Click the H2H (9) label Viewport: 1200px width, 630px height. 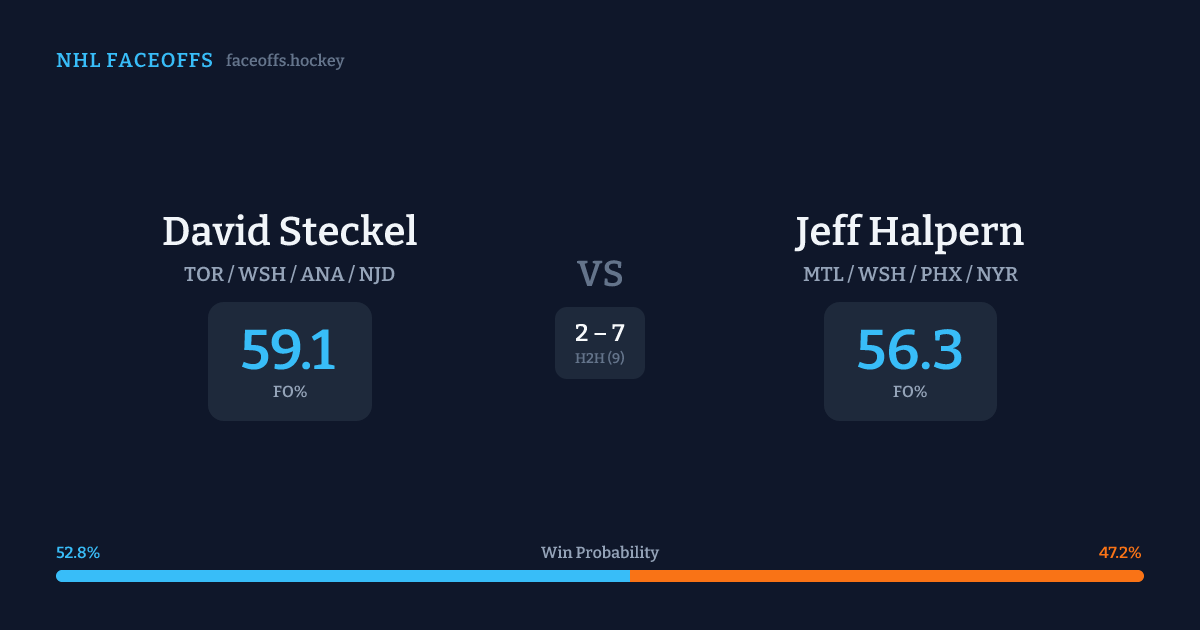[600, 358]
